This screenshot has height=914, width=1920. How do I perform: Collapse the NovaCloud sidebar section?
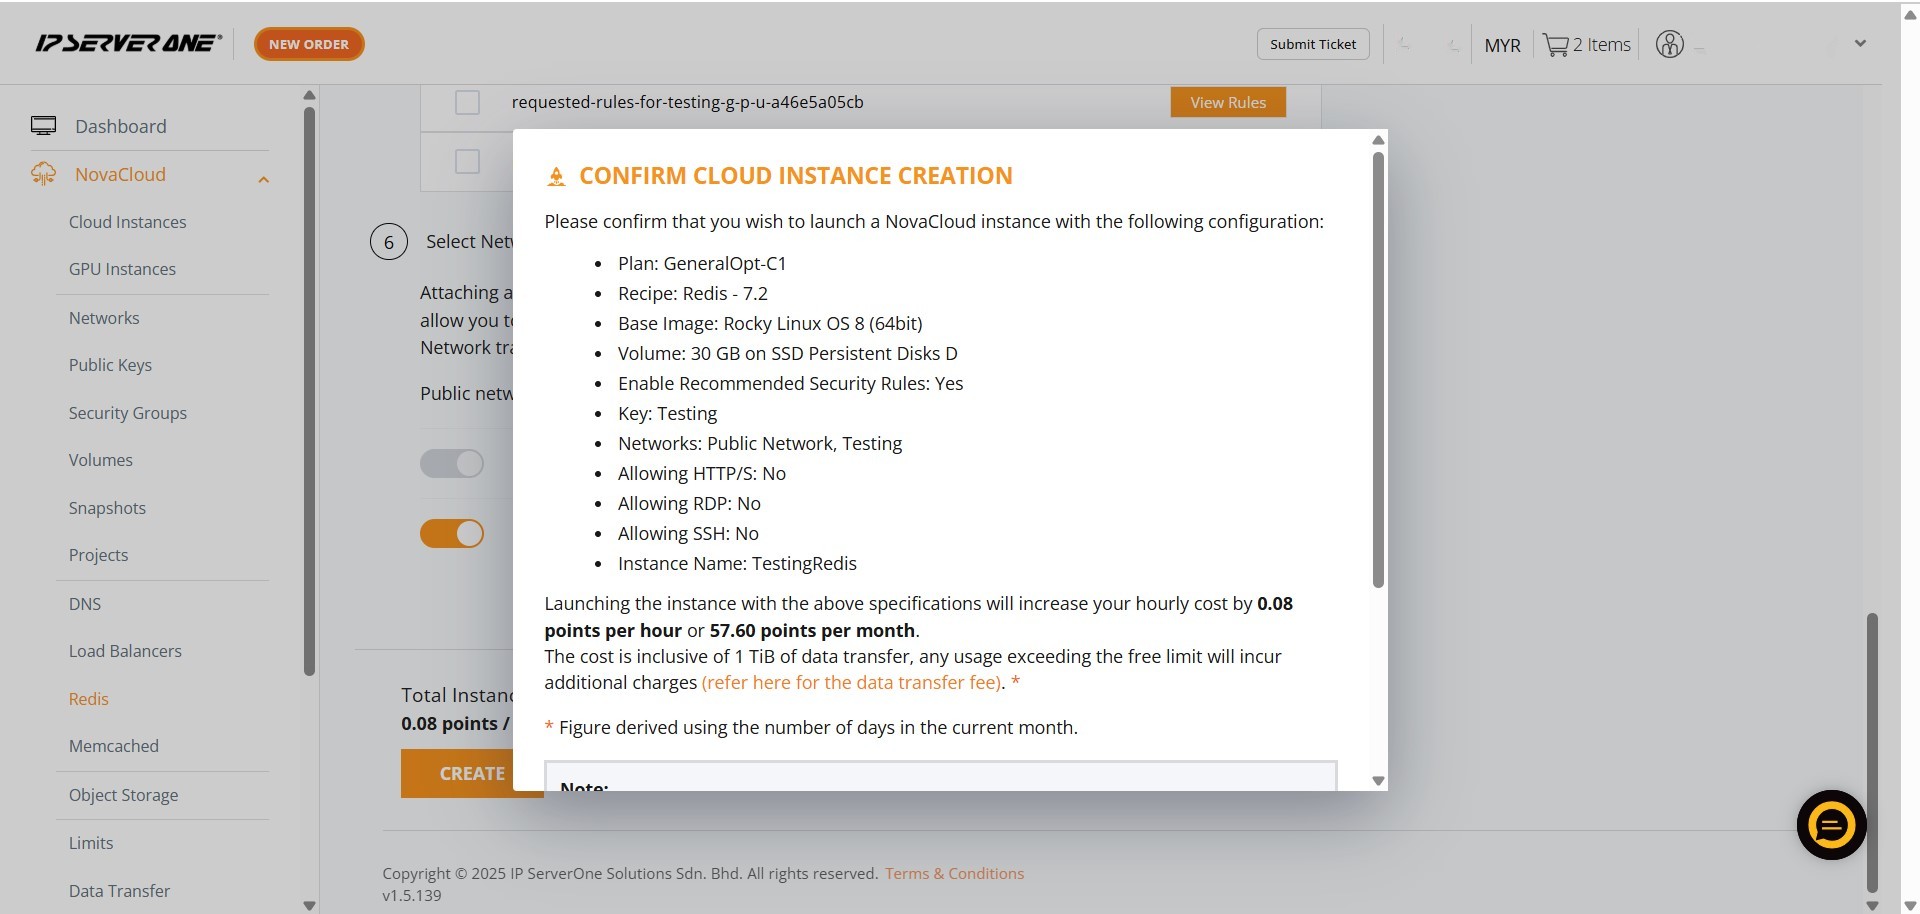tap(263, 179)
